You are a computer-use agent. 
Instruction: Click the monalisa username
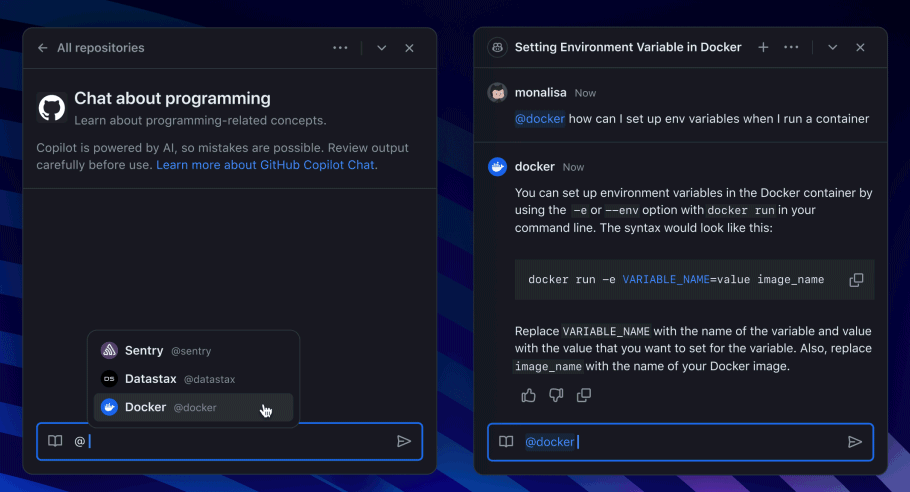(x=540, y=92)
